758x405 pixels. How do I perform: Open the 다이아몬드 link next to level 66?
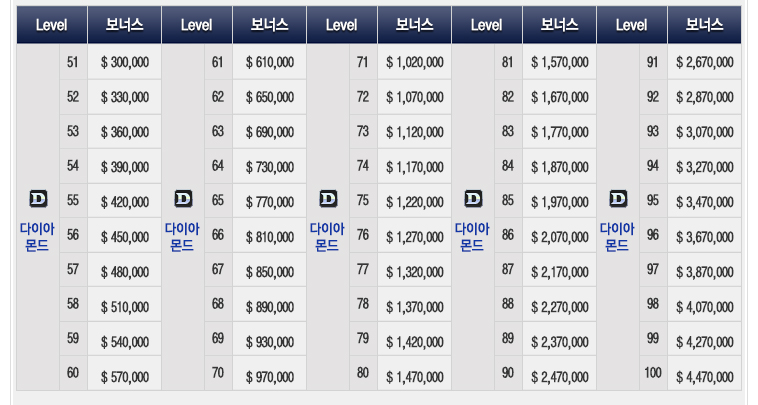coord(182,237)
